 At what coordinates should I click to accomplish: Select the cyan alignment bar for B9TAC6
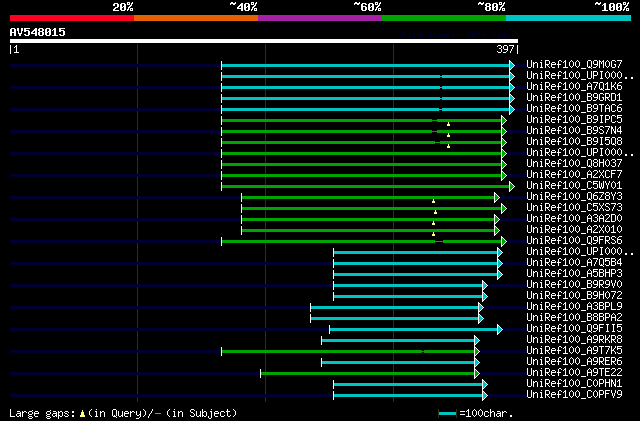pos(368,109)
